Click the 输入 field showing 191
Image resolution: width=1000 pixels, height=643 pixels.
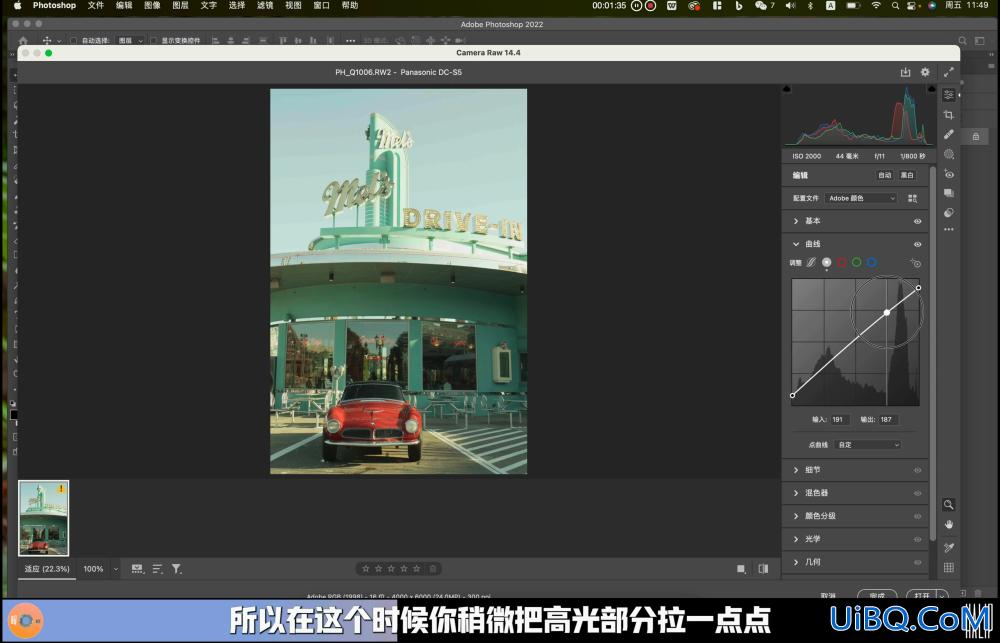[839, 420]
